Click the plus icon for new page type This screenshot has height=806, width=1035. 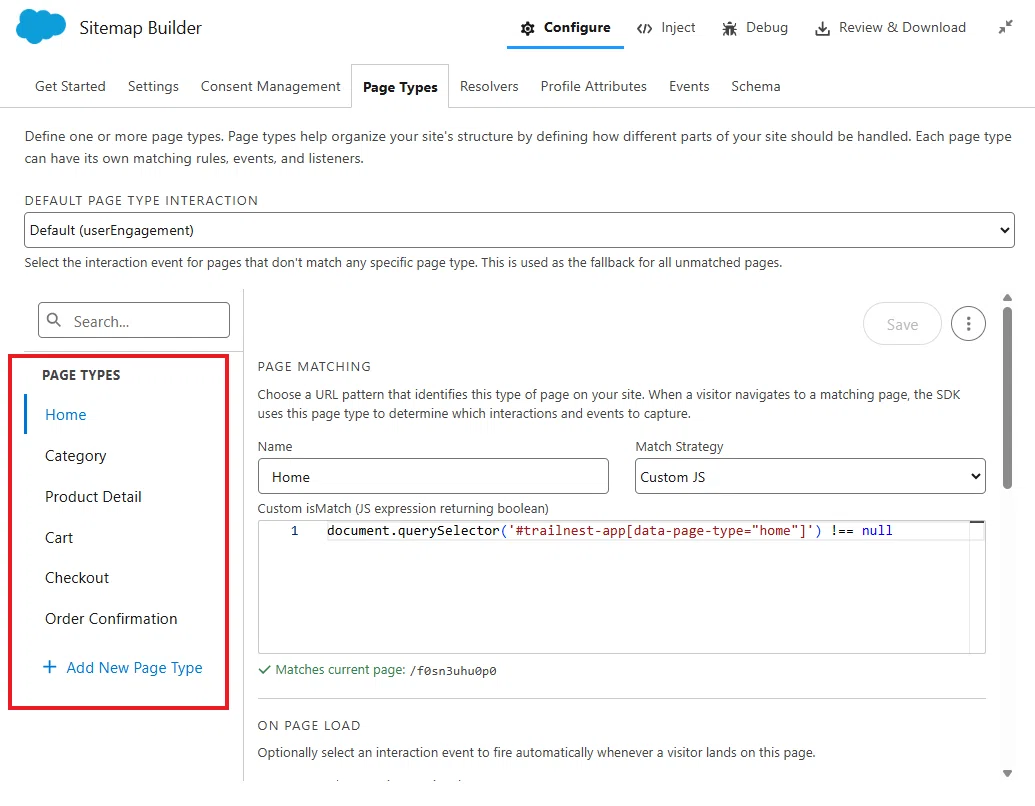pos(50,667)
